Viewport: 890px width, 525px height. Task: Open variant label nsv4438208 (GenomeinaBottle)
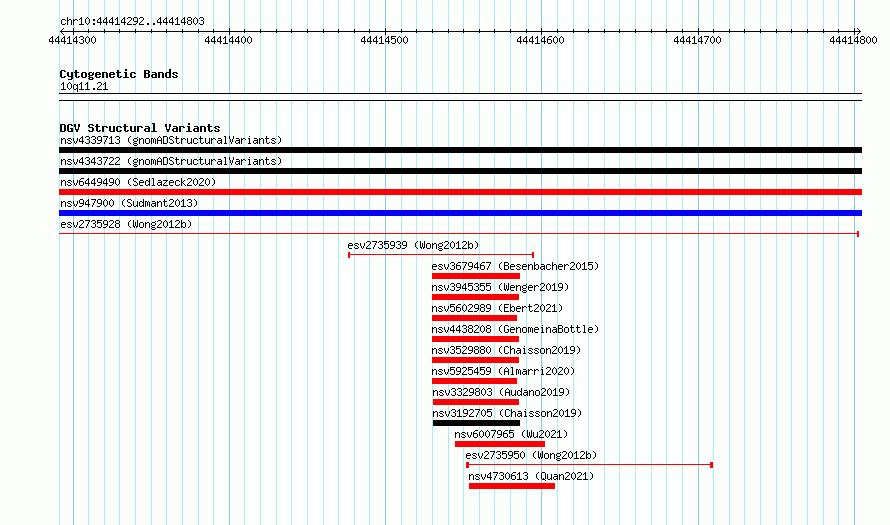515,329
